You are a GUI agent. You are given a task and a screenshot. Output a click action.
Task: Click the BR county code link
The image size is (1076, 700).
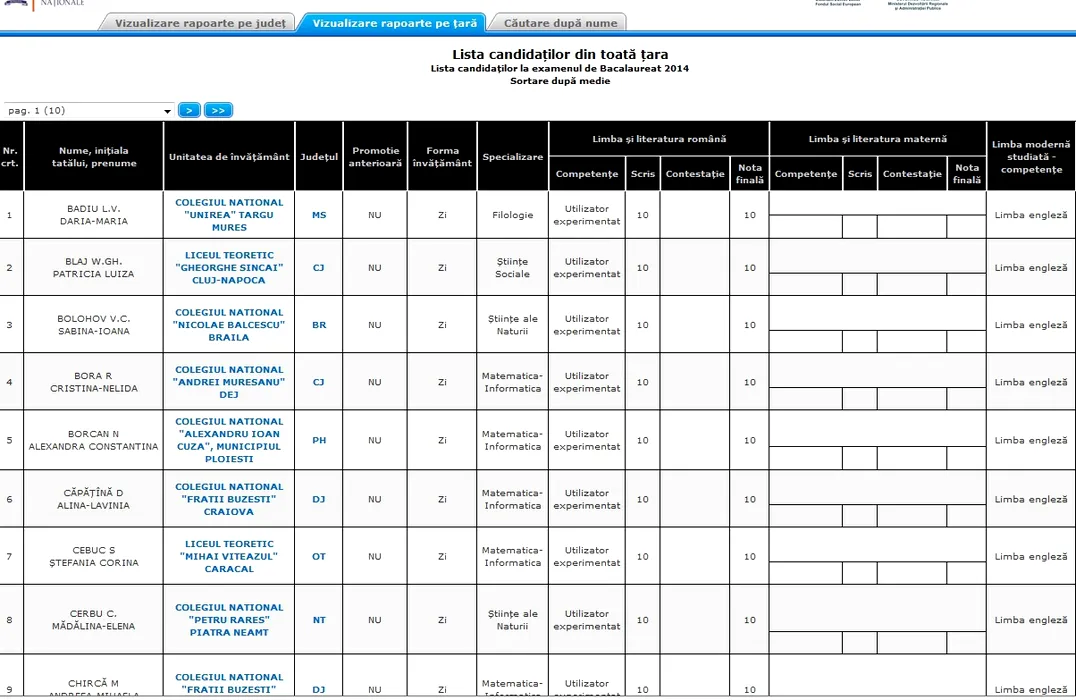pos(319,325)
